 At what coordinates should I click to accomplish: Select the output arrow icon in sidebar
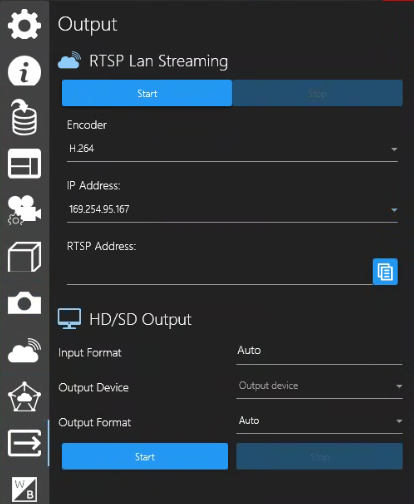24,443
